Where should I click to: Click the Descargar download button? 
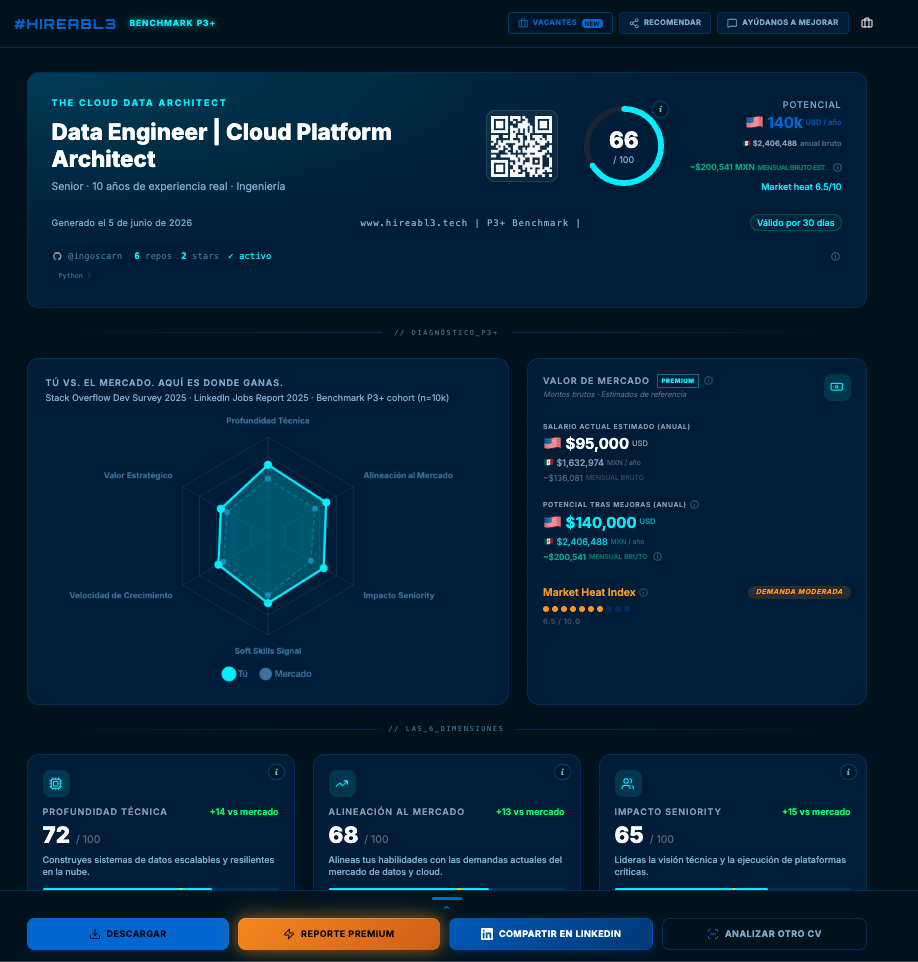tap(128, 934)
